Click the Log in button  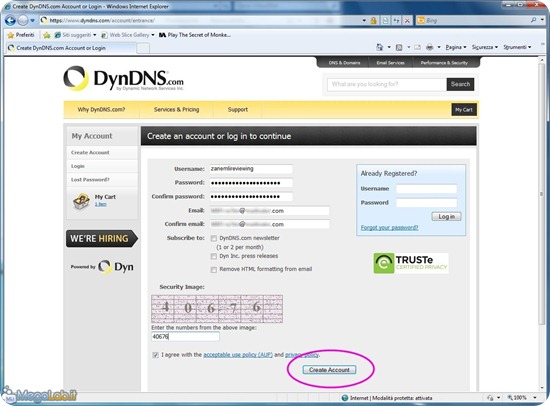coord(446,217)
